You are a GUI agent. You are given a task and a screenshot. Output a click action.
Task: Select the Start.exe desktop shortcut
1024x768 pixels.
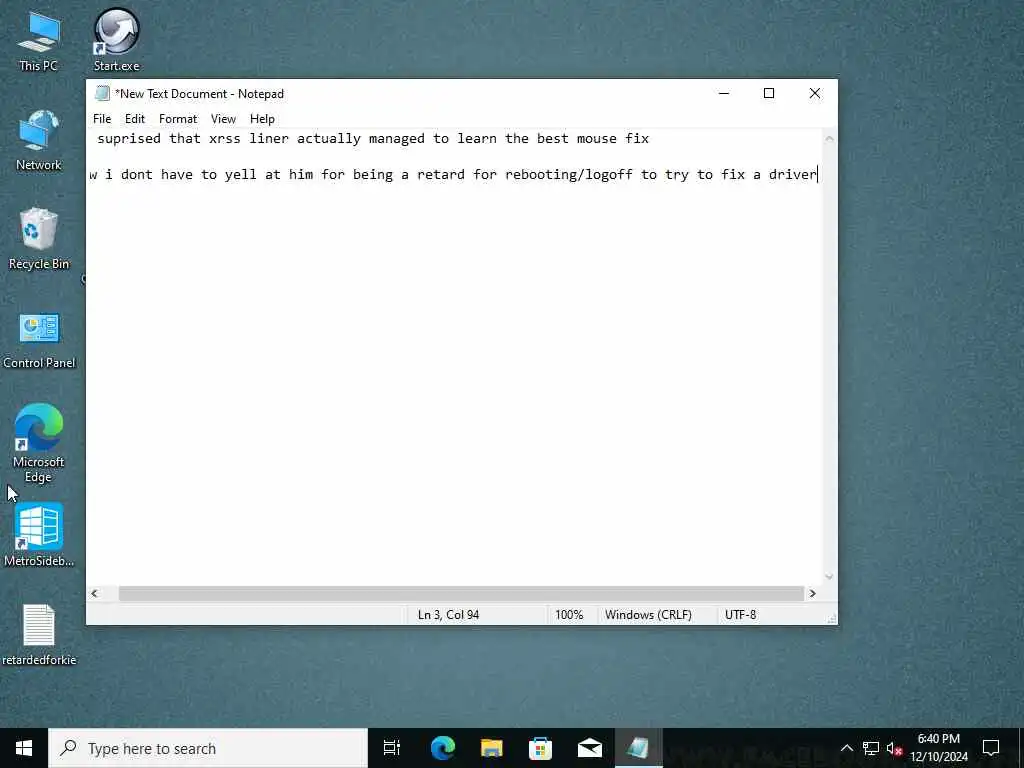[x=116, y=39]
